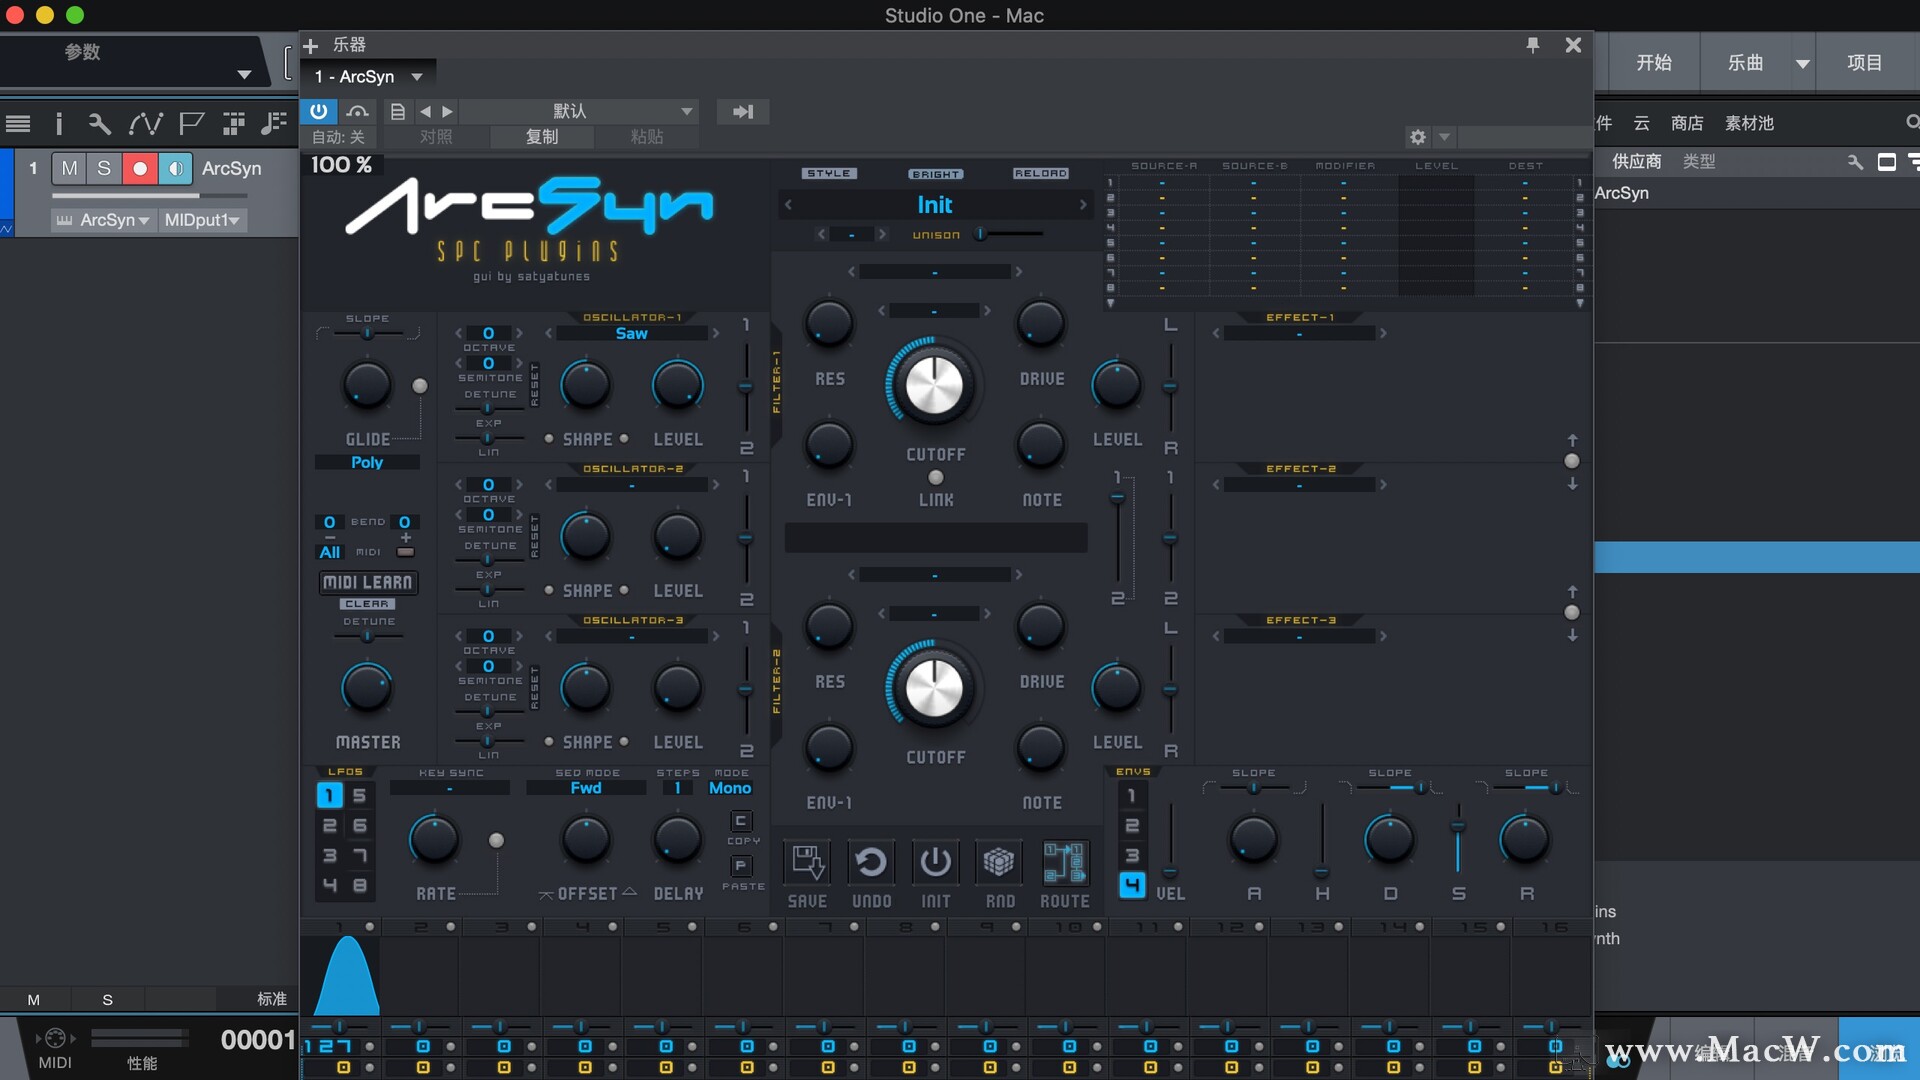Click the RELOAD button

[x=1041, y=174]
